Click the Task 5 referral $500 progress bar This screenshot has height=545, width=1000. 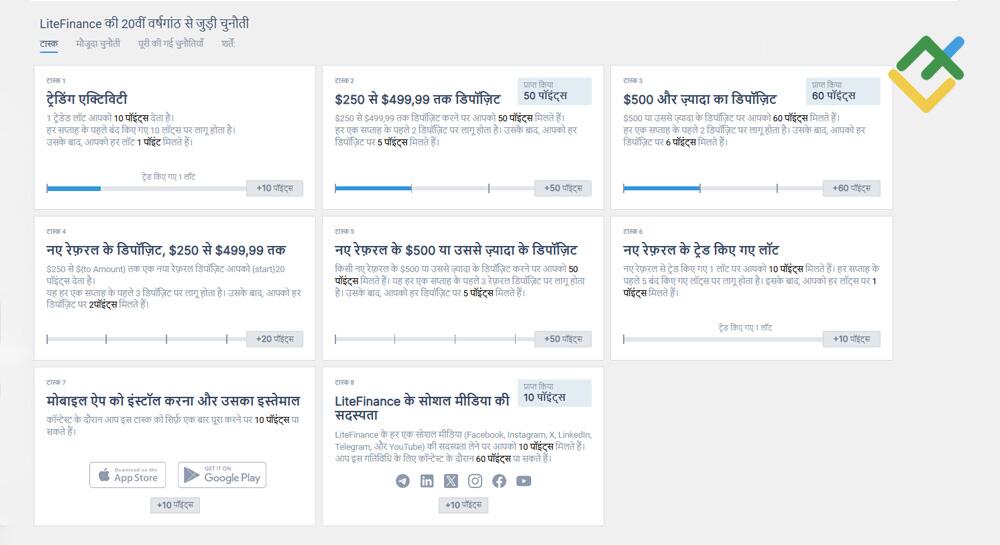click(x=434, y=339)
